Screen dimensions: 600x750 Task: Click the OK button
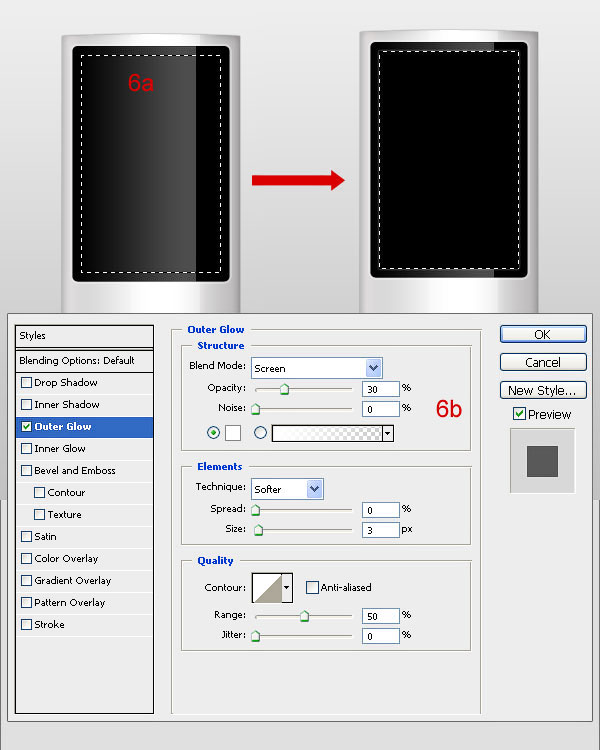[x=542, y=335]
